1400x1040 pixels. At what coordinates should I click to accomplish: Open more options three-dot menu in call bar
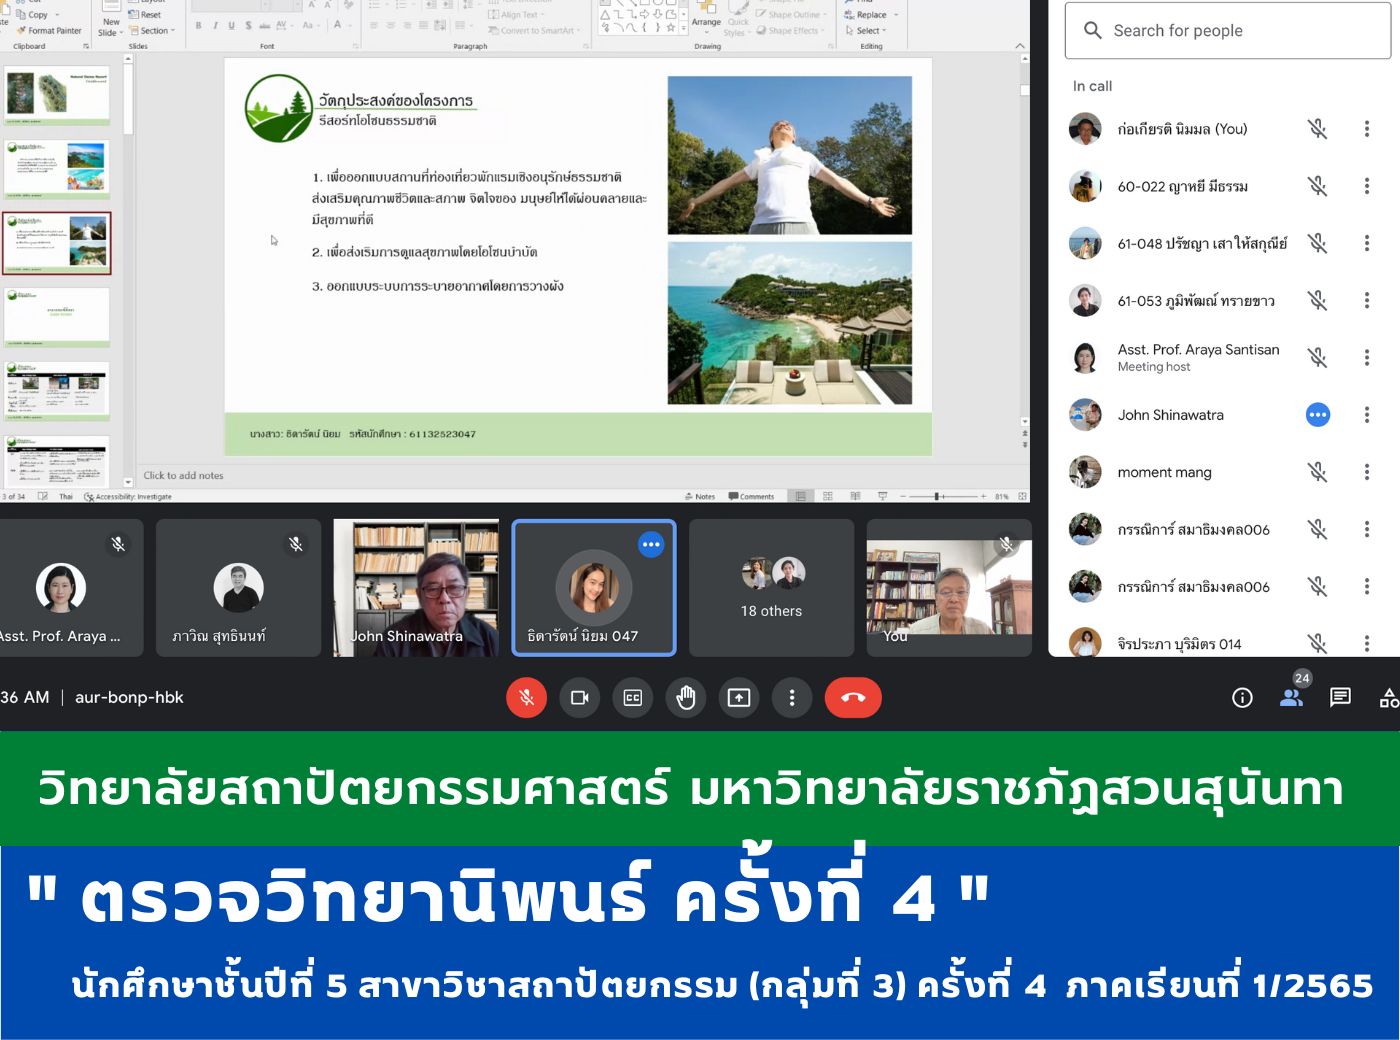point(792,698)
